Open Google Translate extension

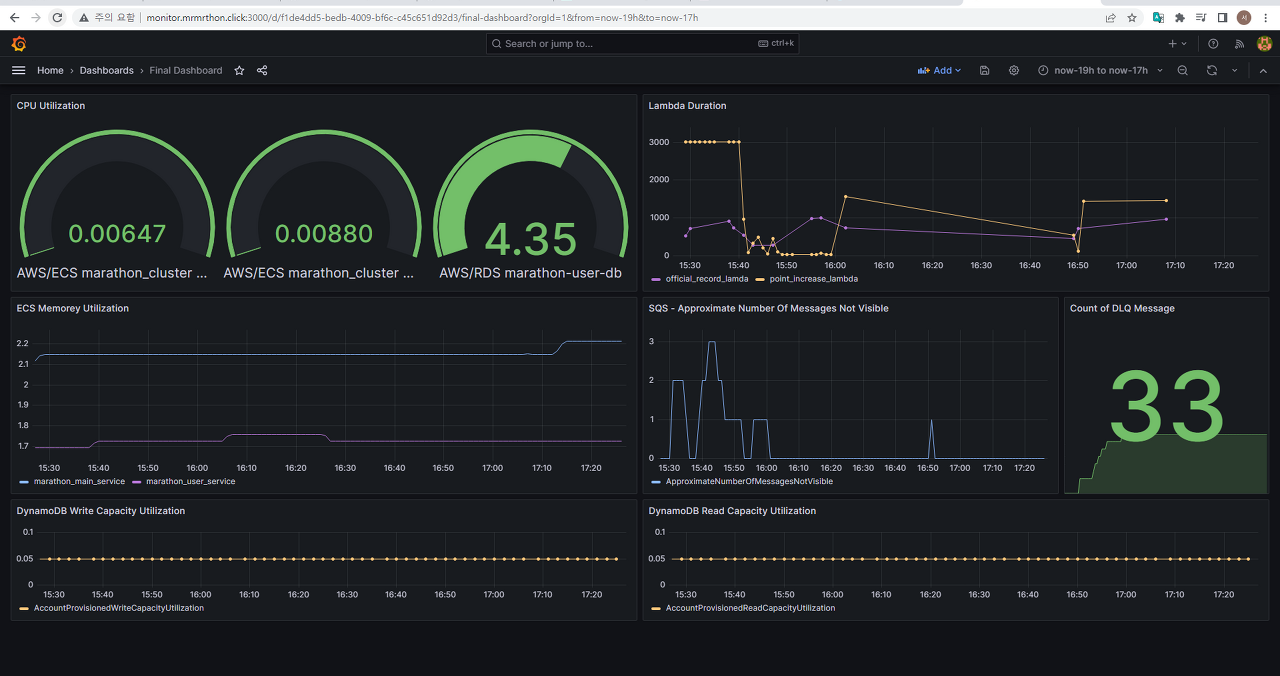point(1158,17)
